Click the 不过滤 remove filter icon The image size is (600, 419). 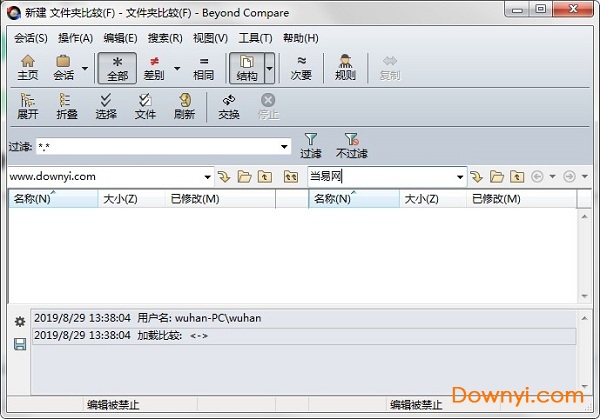351,146
